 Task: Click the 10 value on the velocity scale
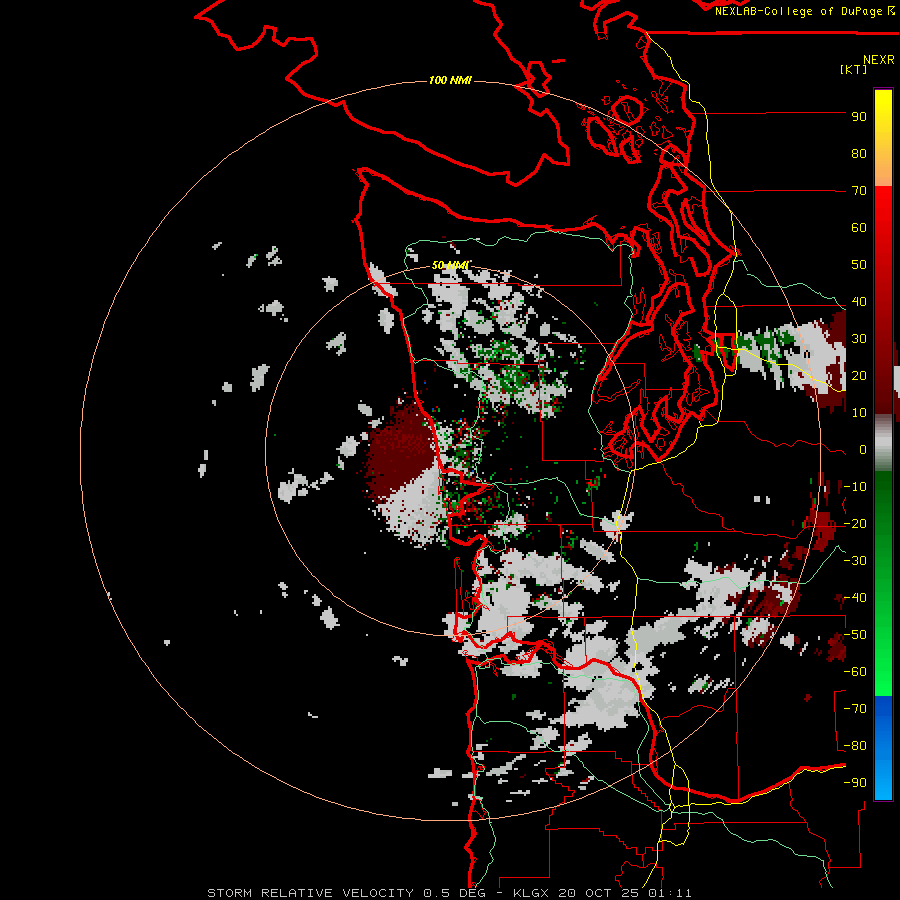click(859, 413)
